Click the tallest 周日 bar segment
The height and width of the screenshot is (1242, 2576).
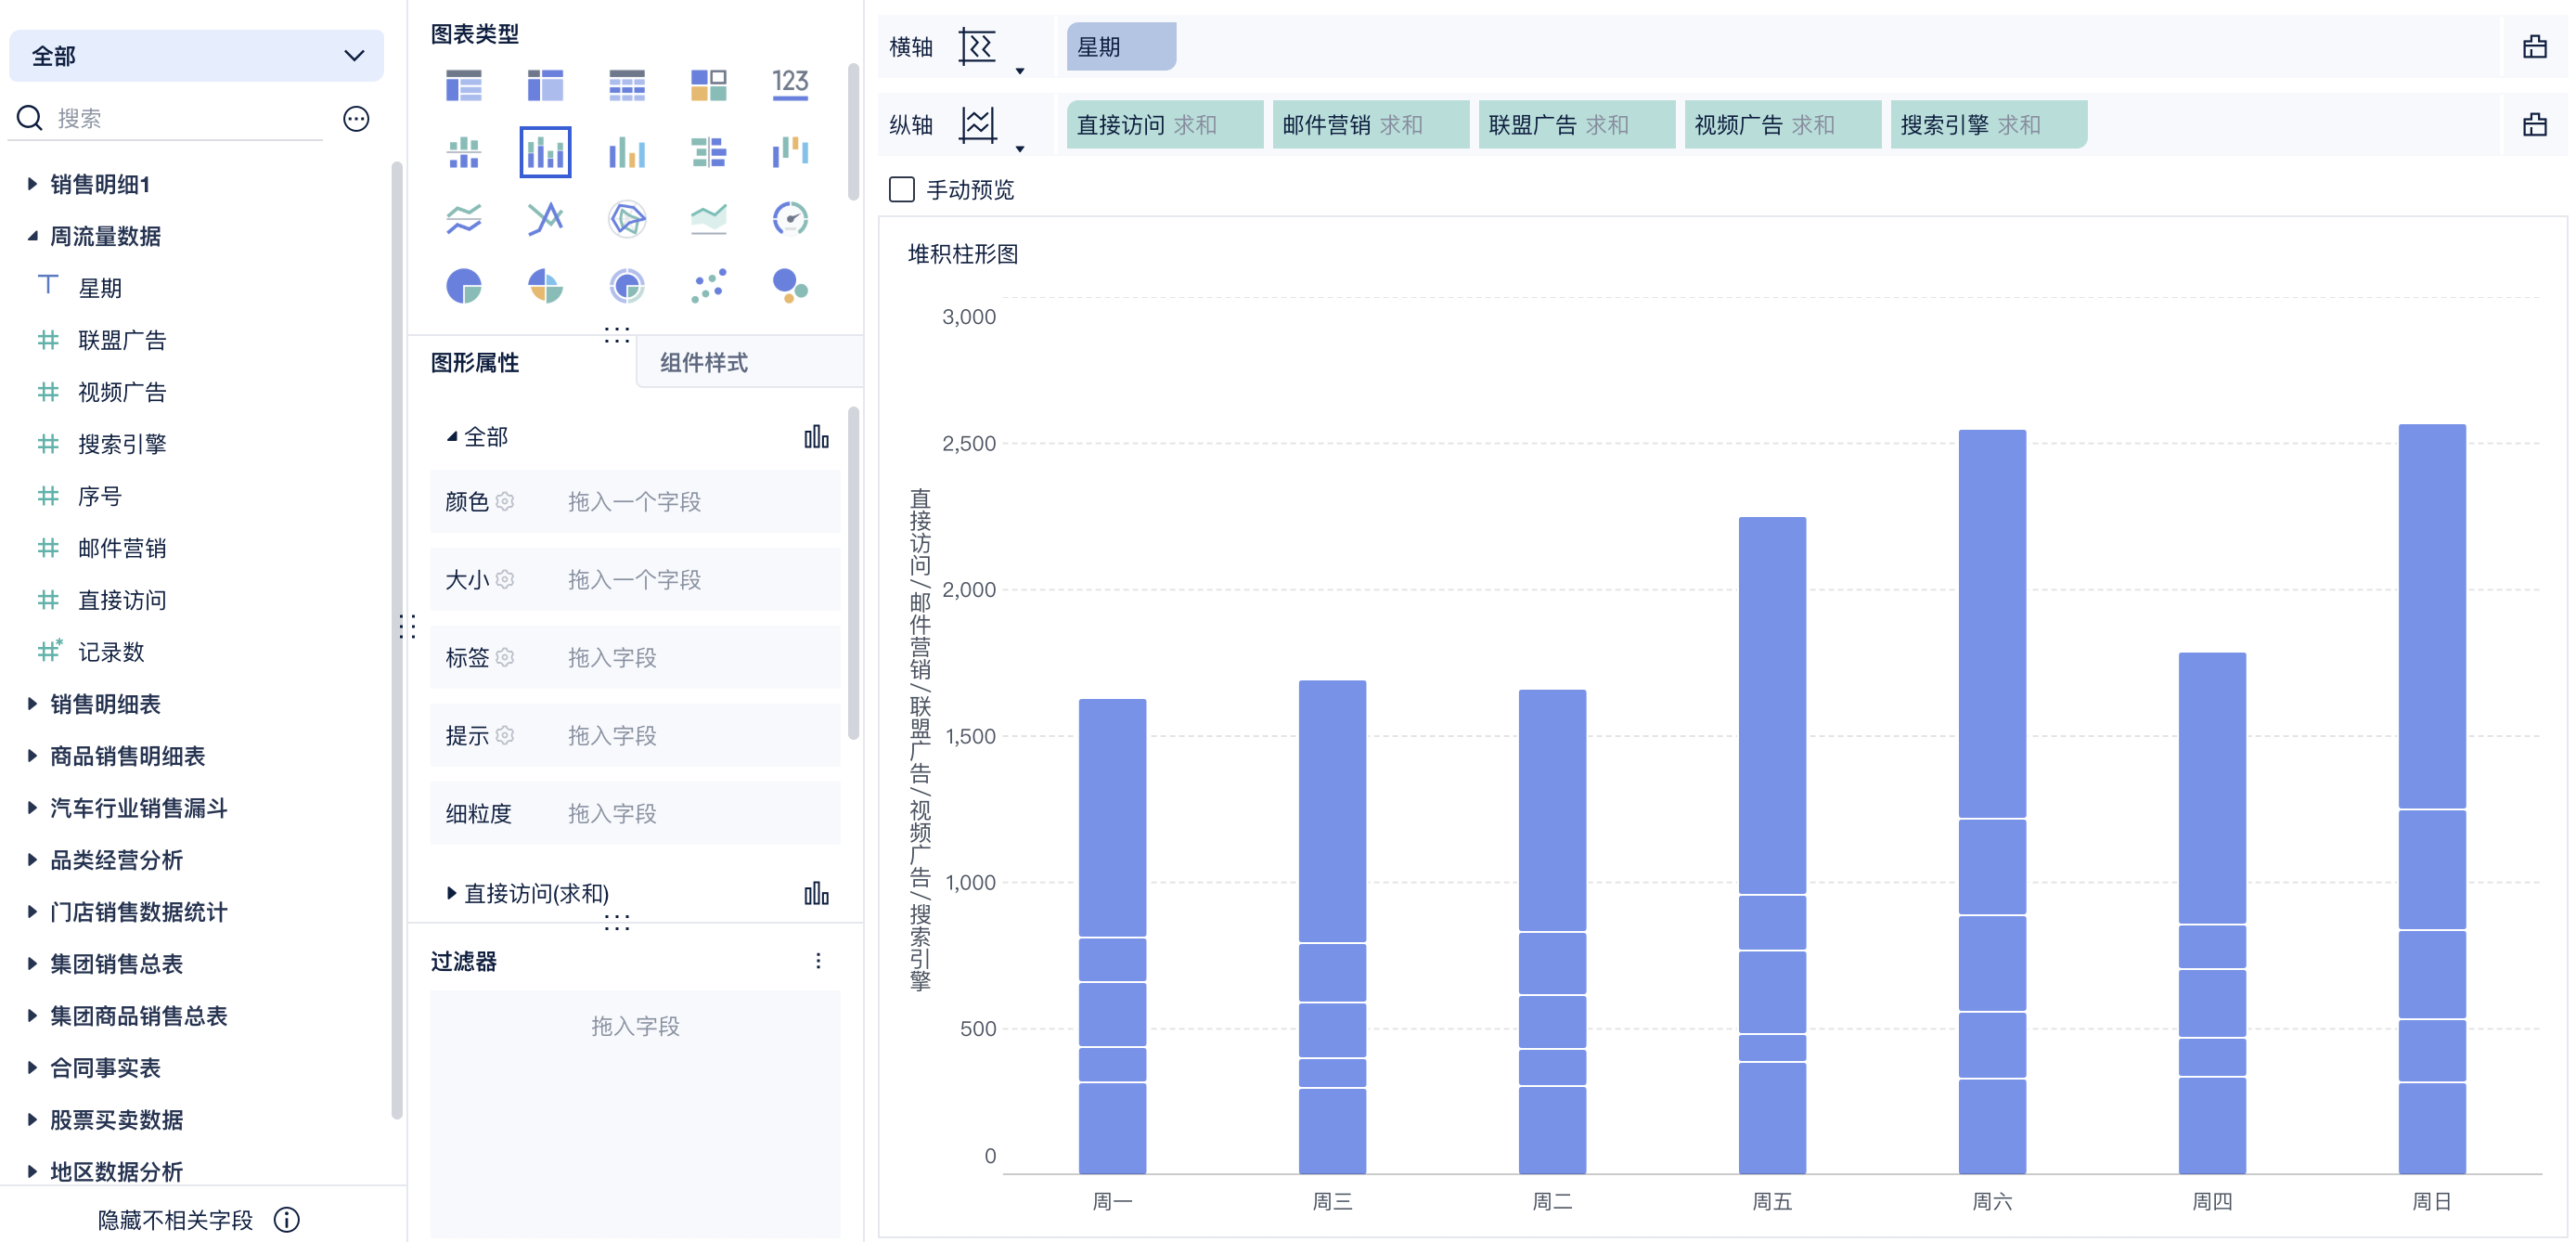coord(2431,615)
